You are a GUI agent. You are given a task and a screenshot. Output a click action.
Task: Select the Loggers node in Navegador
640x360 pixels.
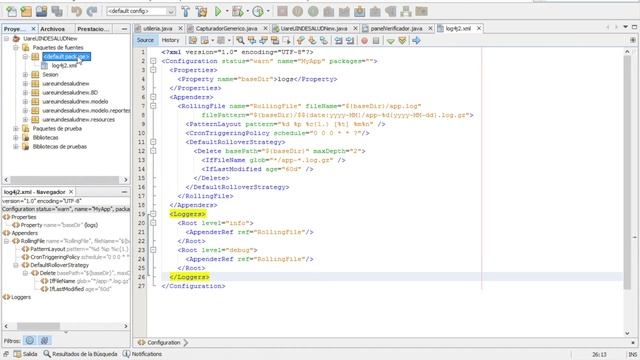tap(21, 297)
